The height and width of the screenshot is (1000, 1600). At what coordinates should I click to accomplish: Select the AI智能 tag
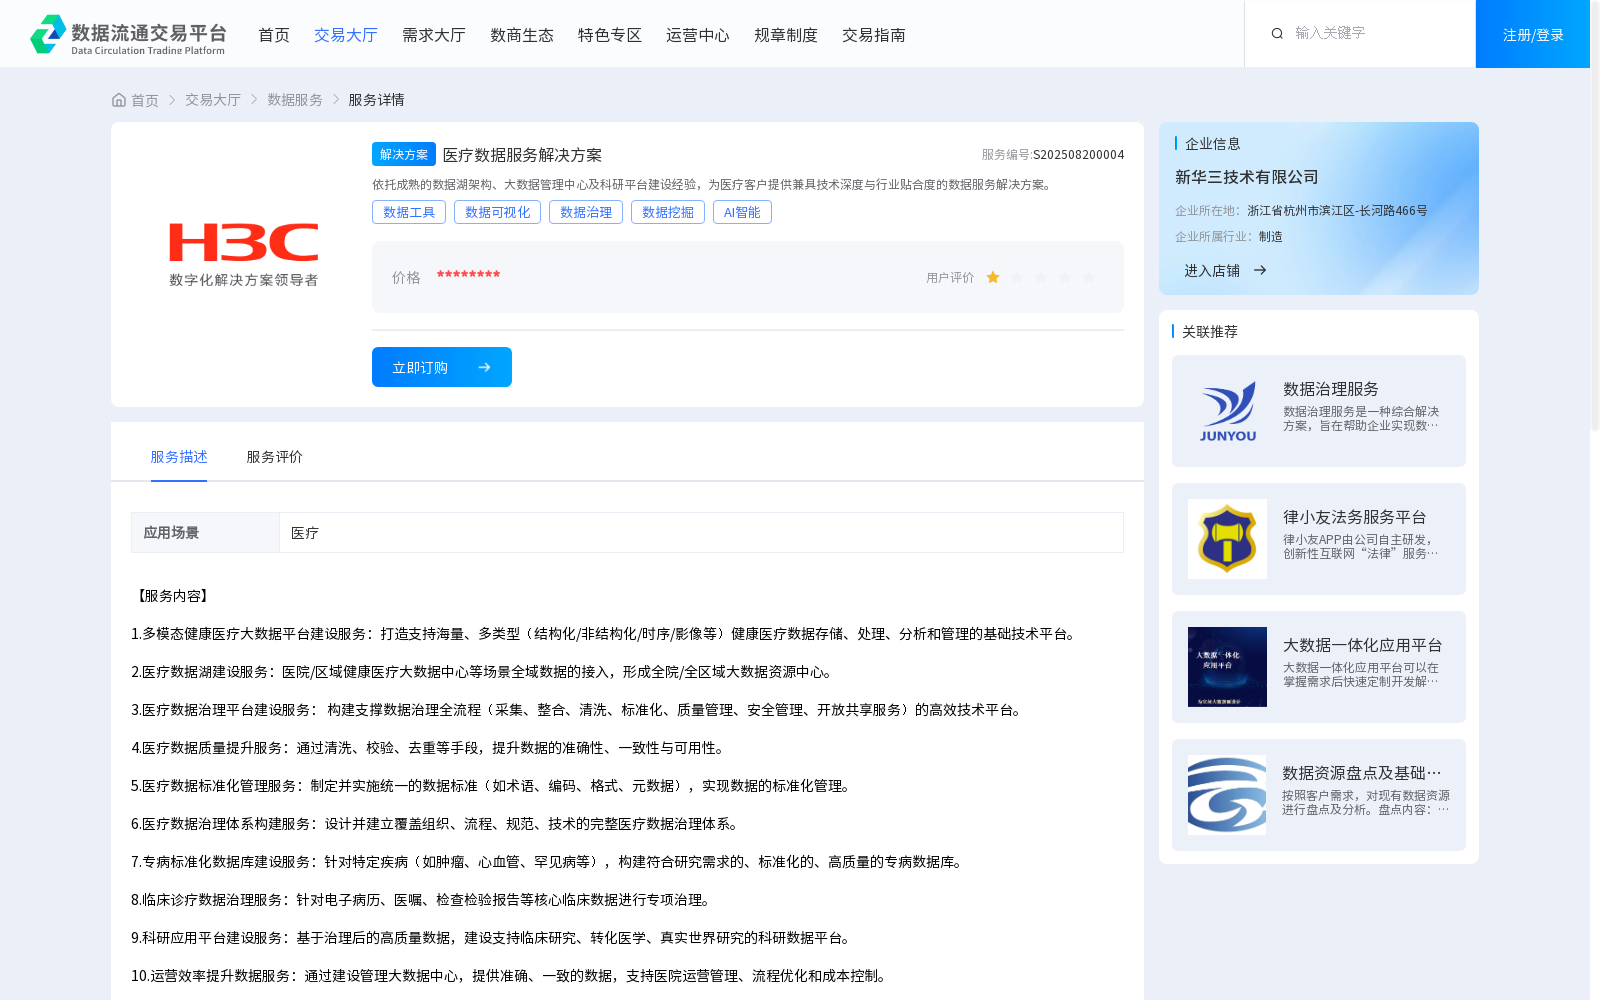742,212
